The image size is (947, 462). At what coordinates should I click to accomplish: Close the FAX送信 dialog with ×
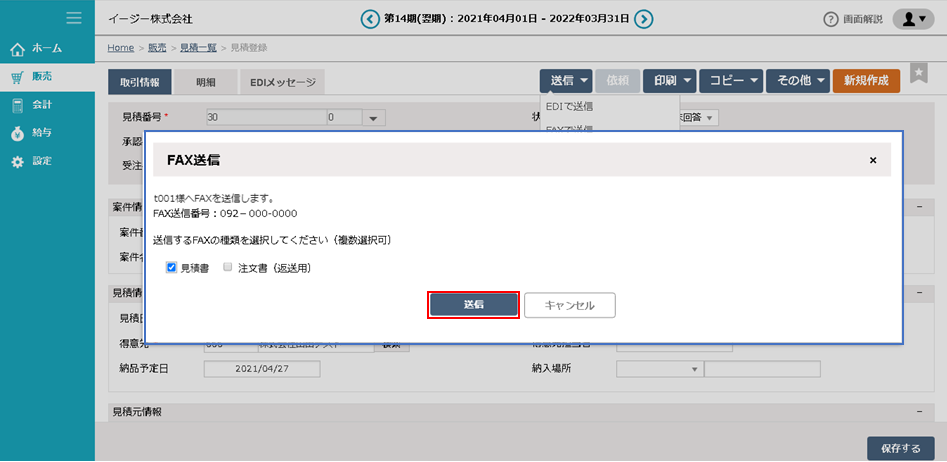(872, 160)
